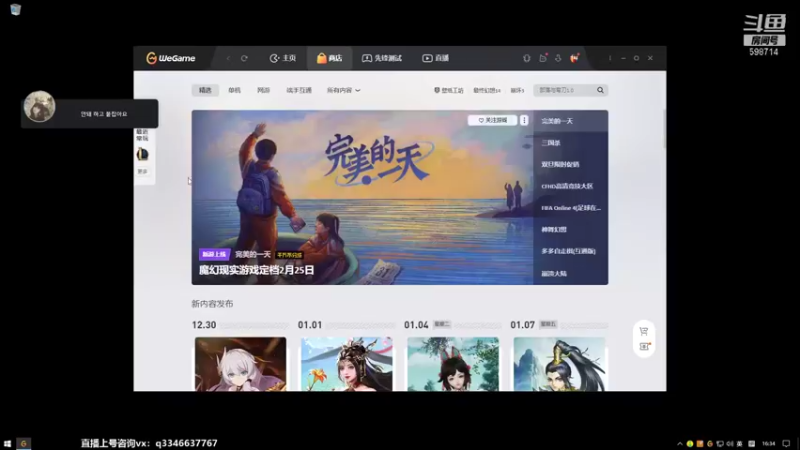Click the WeGame taskbar icon
Viewport: 800px width, 450px height.
[x=23, y=444]
